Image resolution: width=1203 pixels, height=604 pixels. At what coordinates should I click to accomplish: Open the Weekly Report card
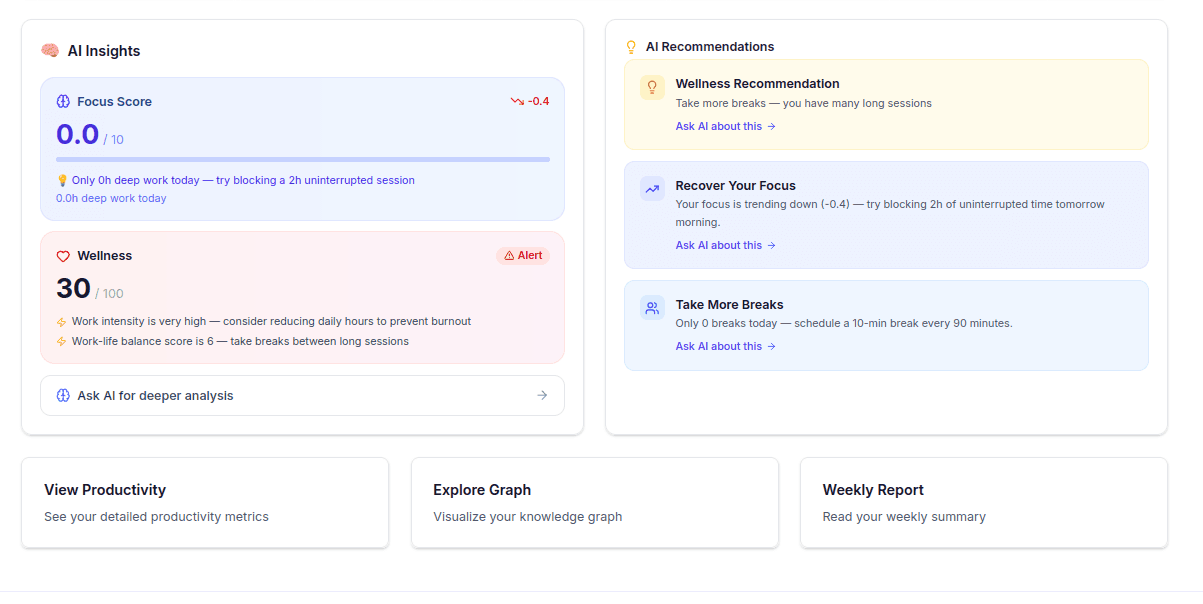983,502
